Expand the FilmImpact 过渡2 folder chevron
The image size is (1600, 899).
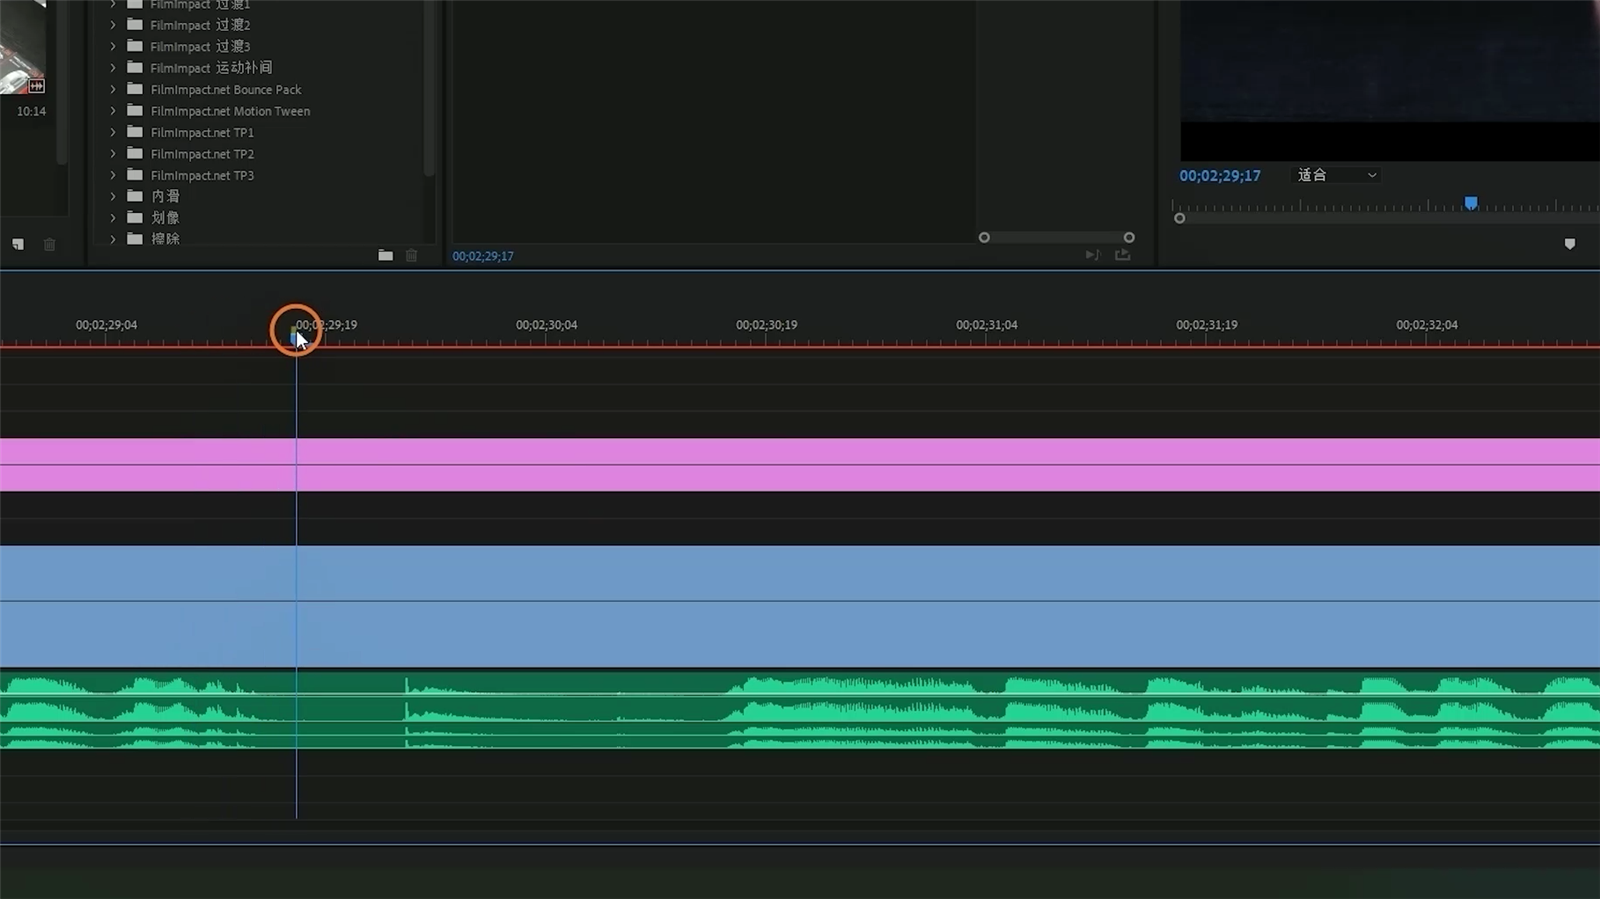click(x=113, y=25)
